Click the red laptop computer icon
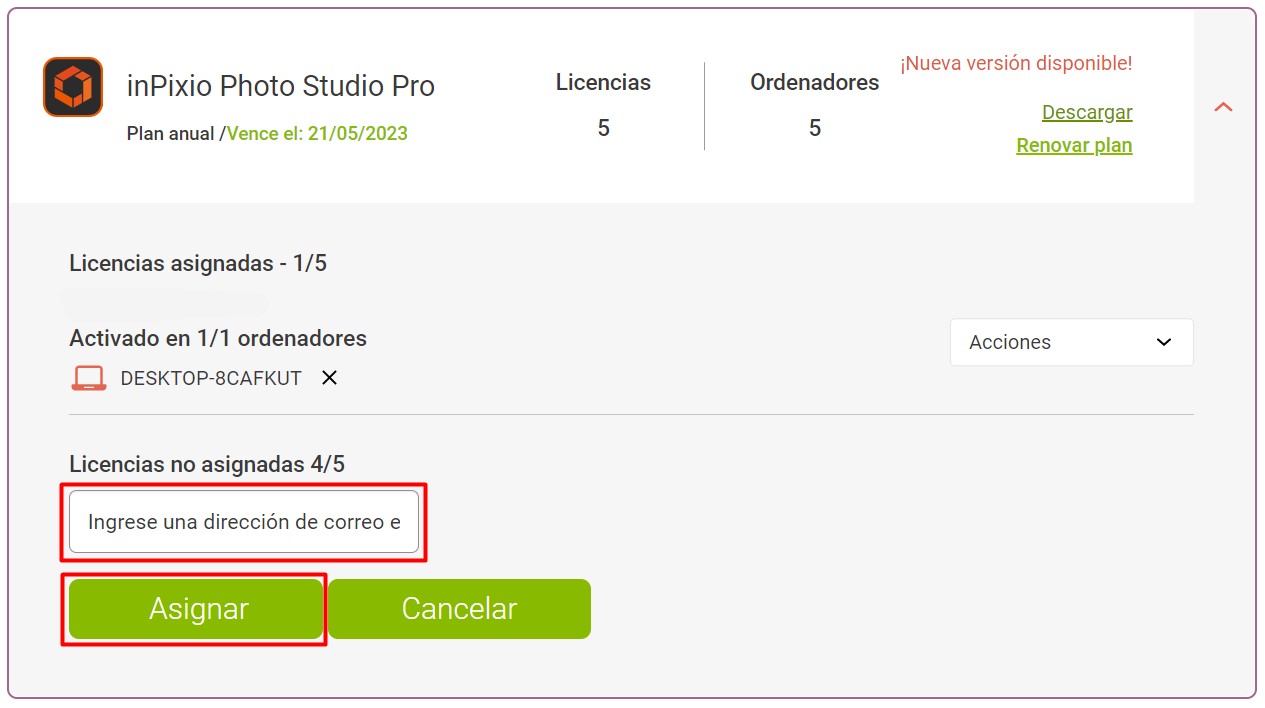The height and width of the screenshot is (708, 1265). pyautogui.click(x=89, y=378)
